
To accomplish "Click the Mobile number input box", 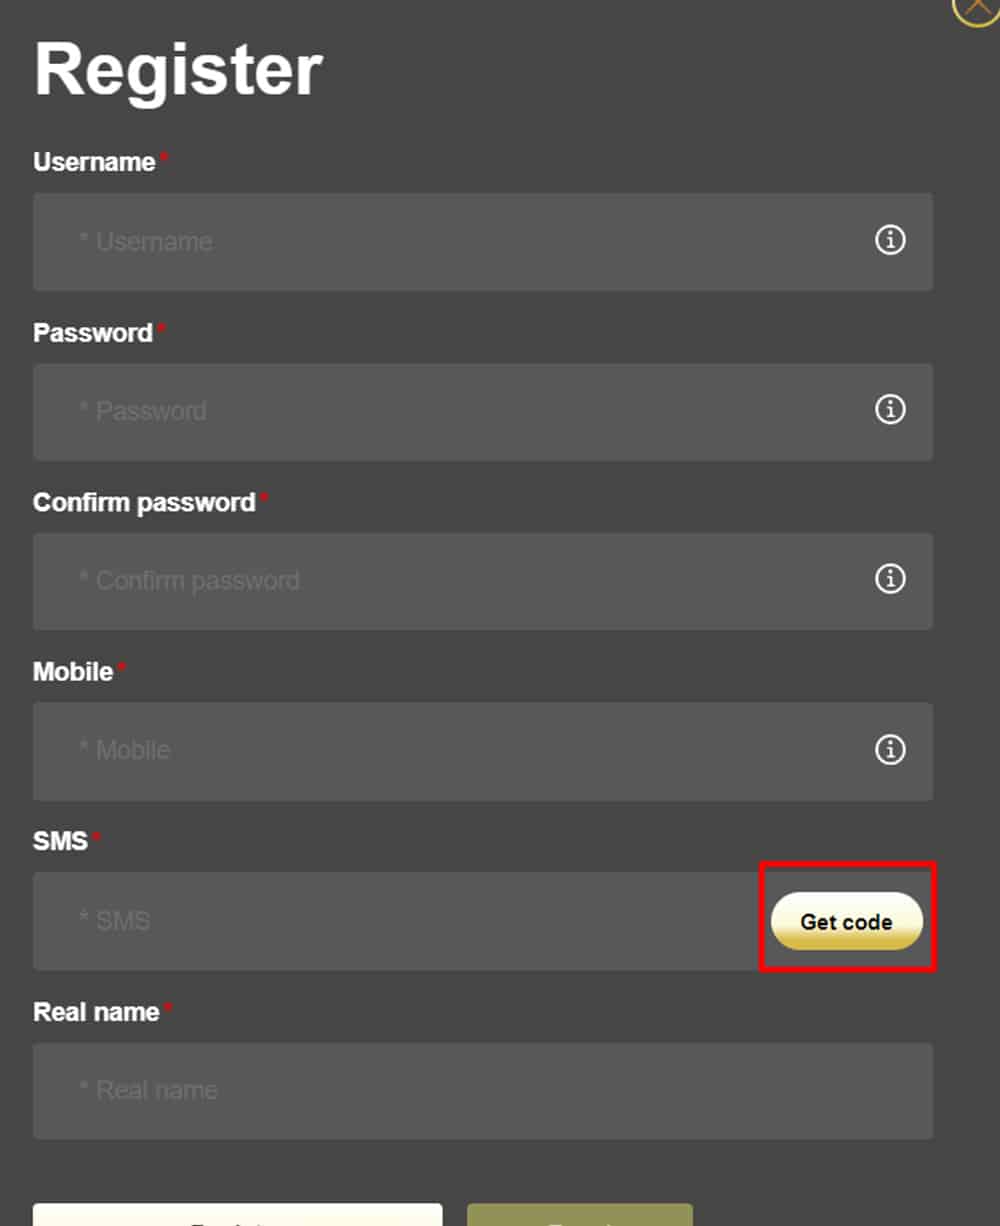I will tap(450, 751).
